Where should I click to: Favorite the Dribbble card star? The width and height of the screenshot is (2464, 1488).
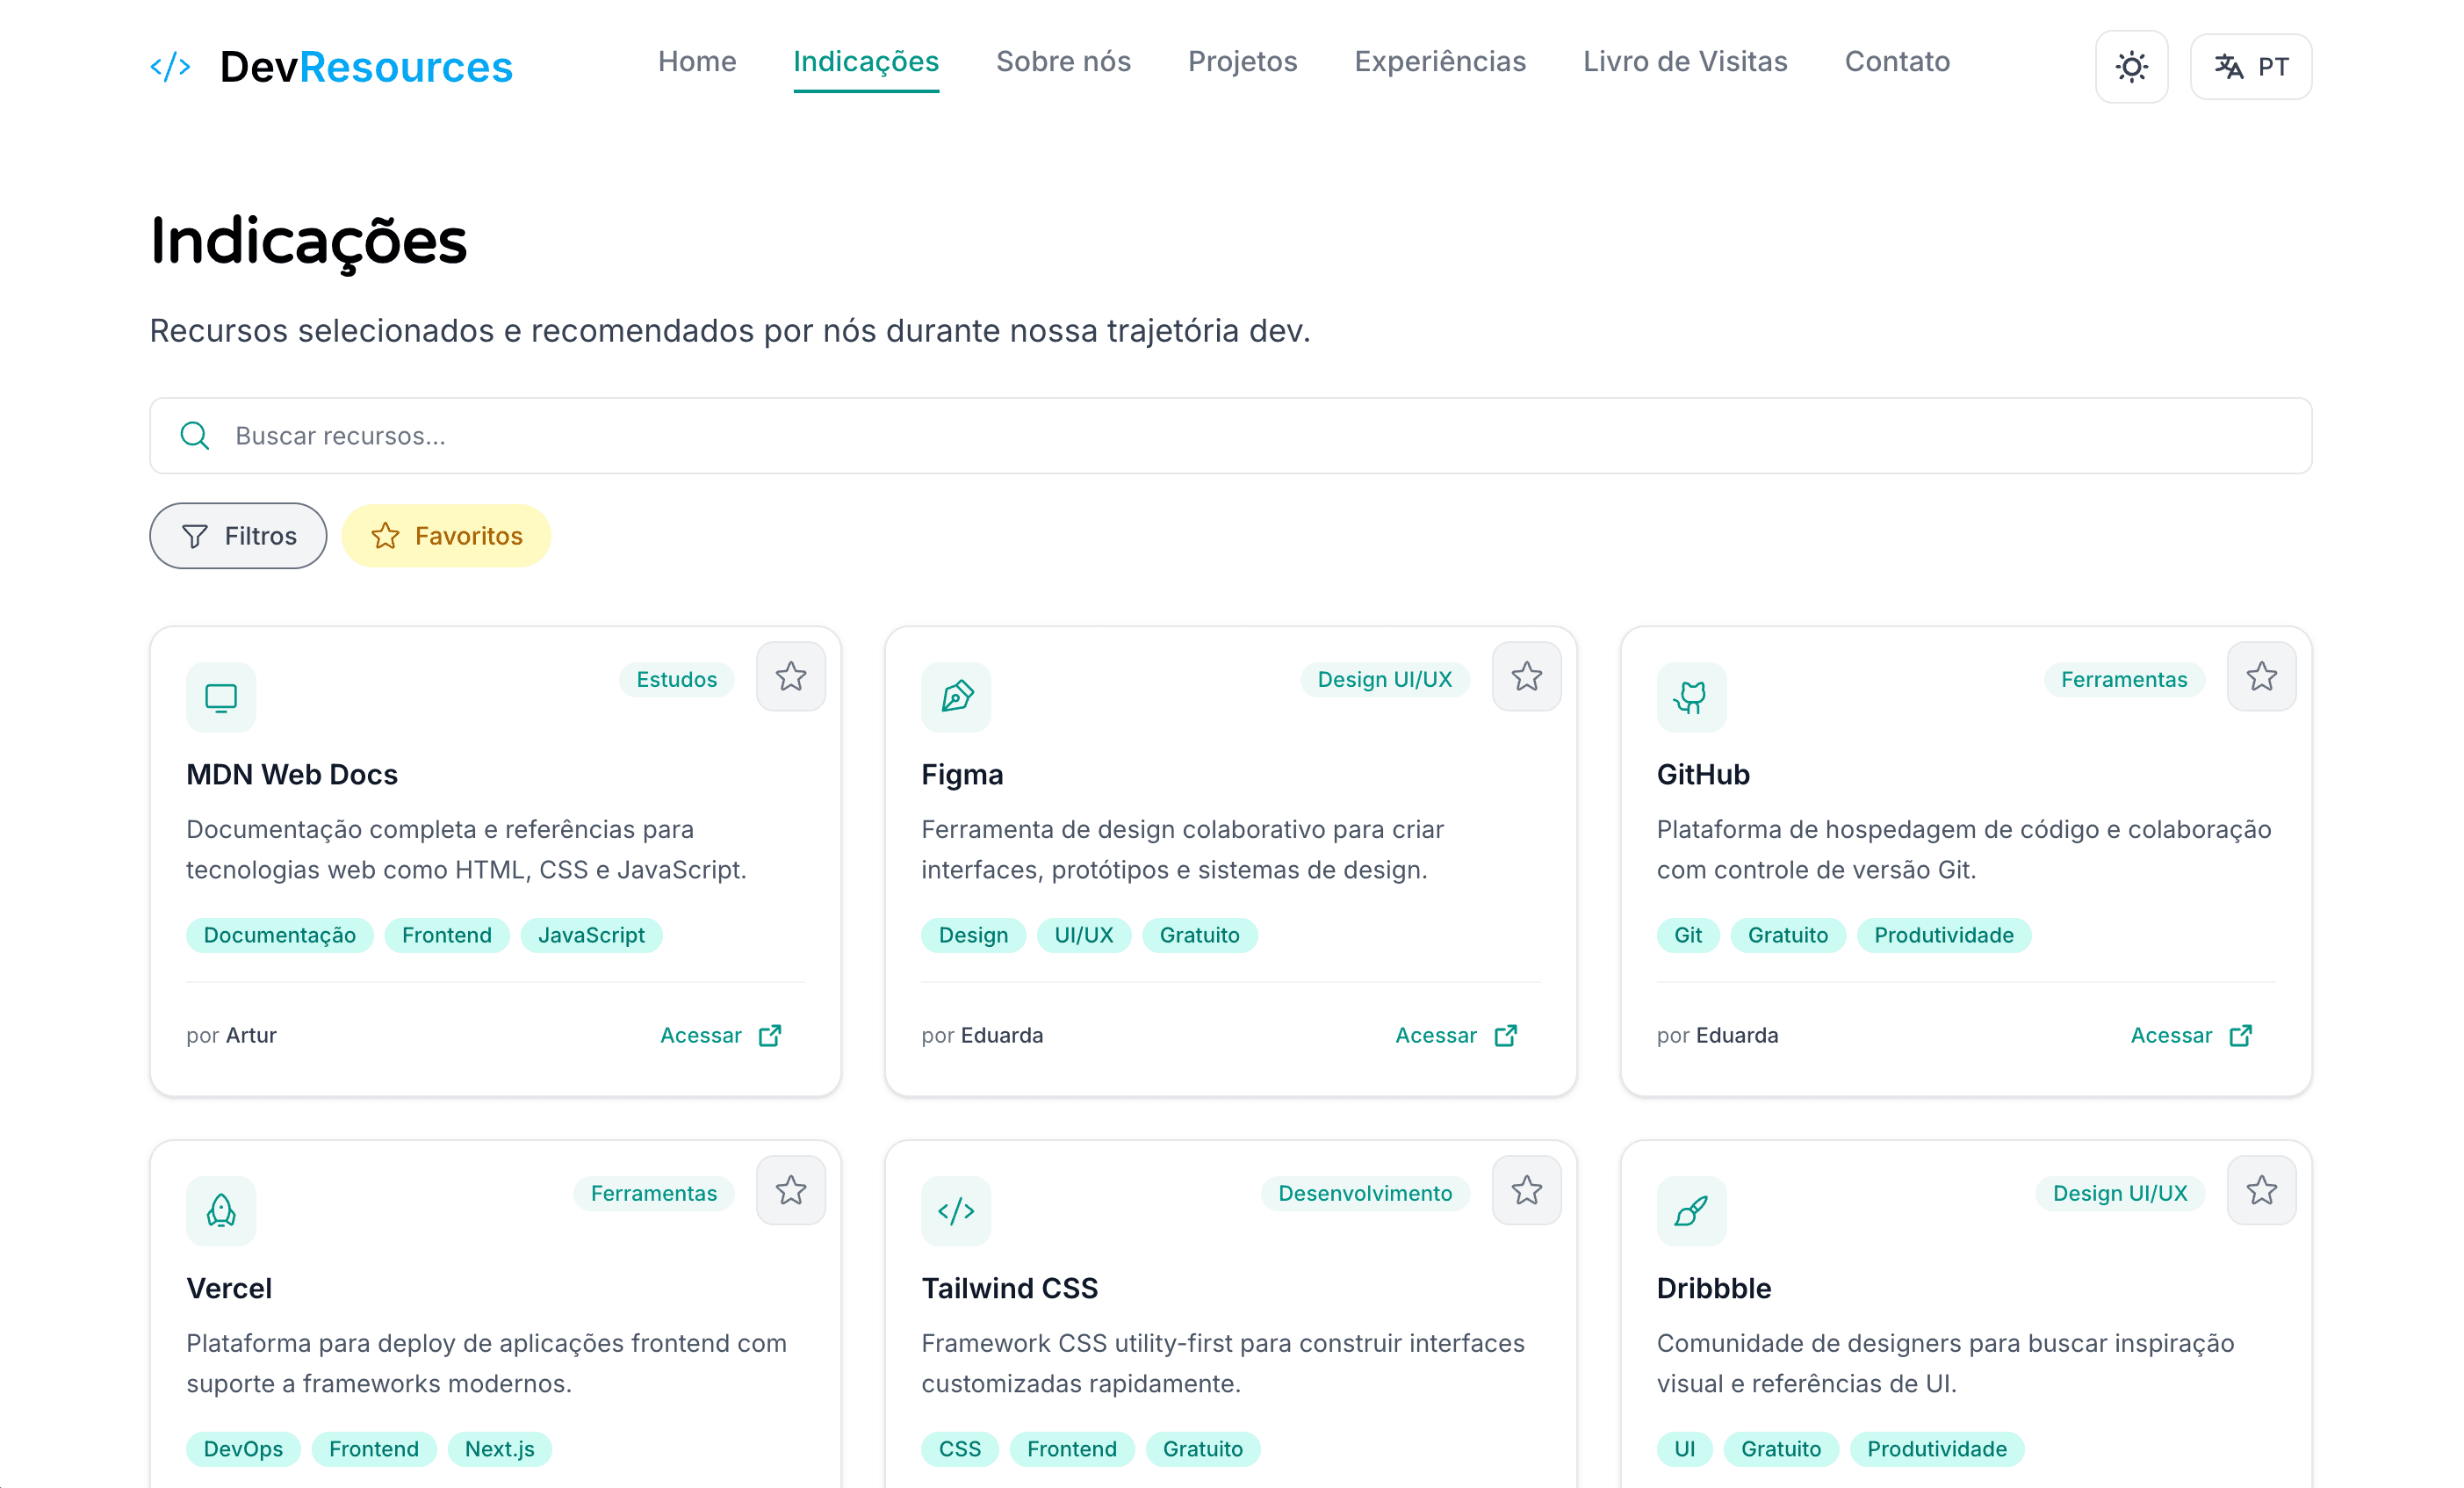pos(2261,1191)
